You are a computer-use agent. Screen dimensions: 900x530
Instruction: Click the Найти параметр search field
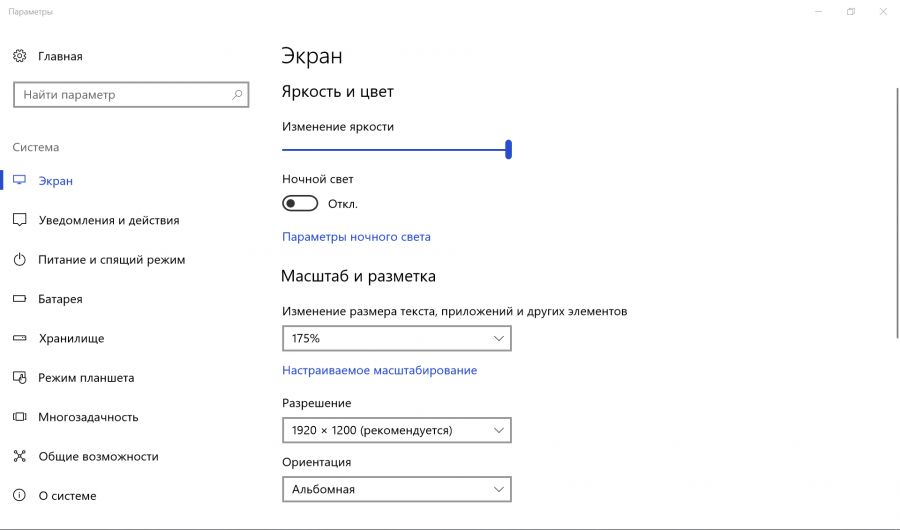coord(120,95)
